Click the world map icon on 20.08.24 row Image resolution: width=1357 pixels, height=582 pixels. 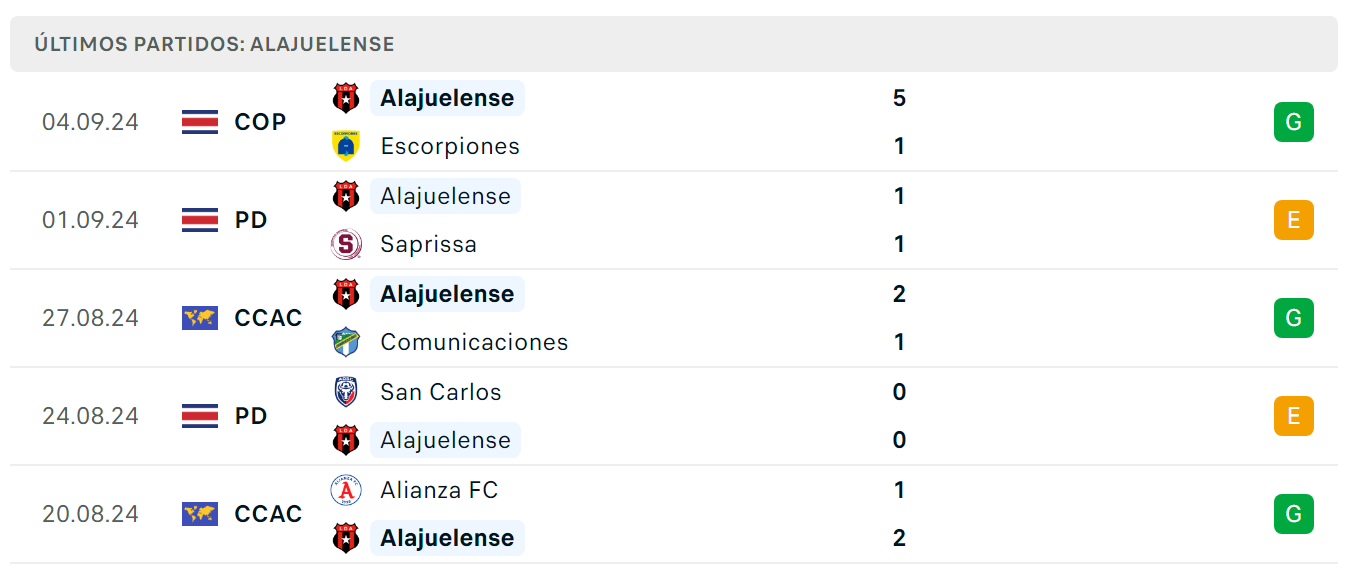tap(200, 514)
